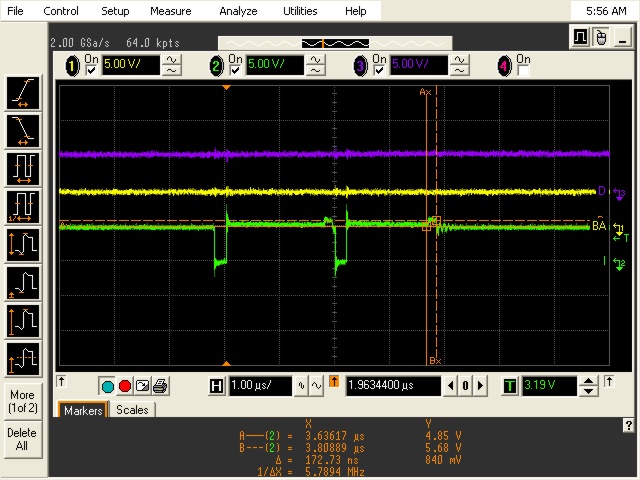
Task: Choose the period measurement icon
Action: [23, 169]
